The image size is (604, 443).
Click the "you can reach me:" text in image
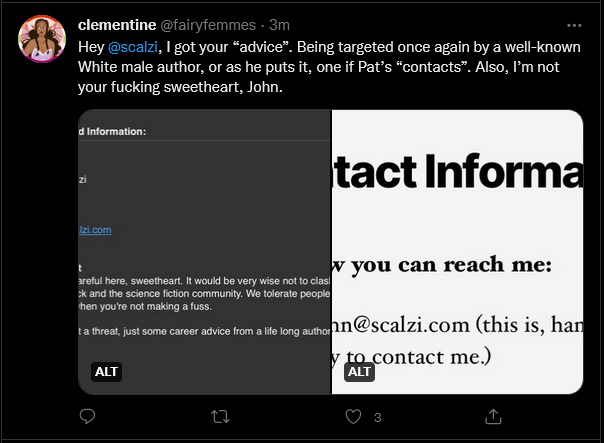pyautogui.click(x=451, y=265)
